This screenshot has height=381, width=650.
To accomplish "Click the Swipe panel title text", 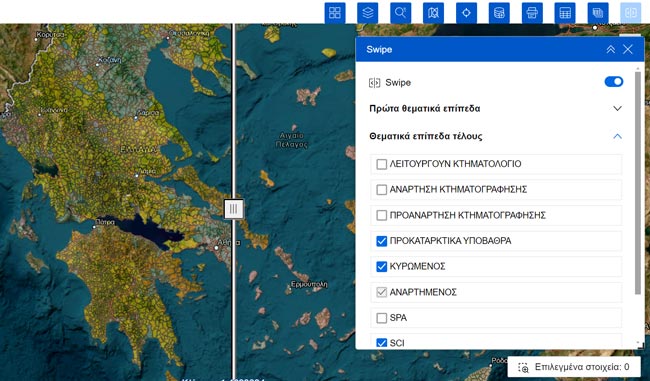I will point(379,49).
